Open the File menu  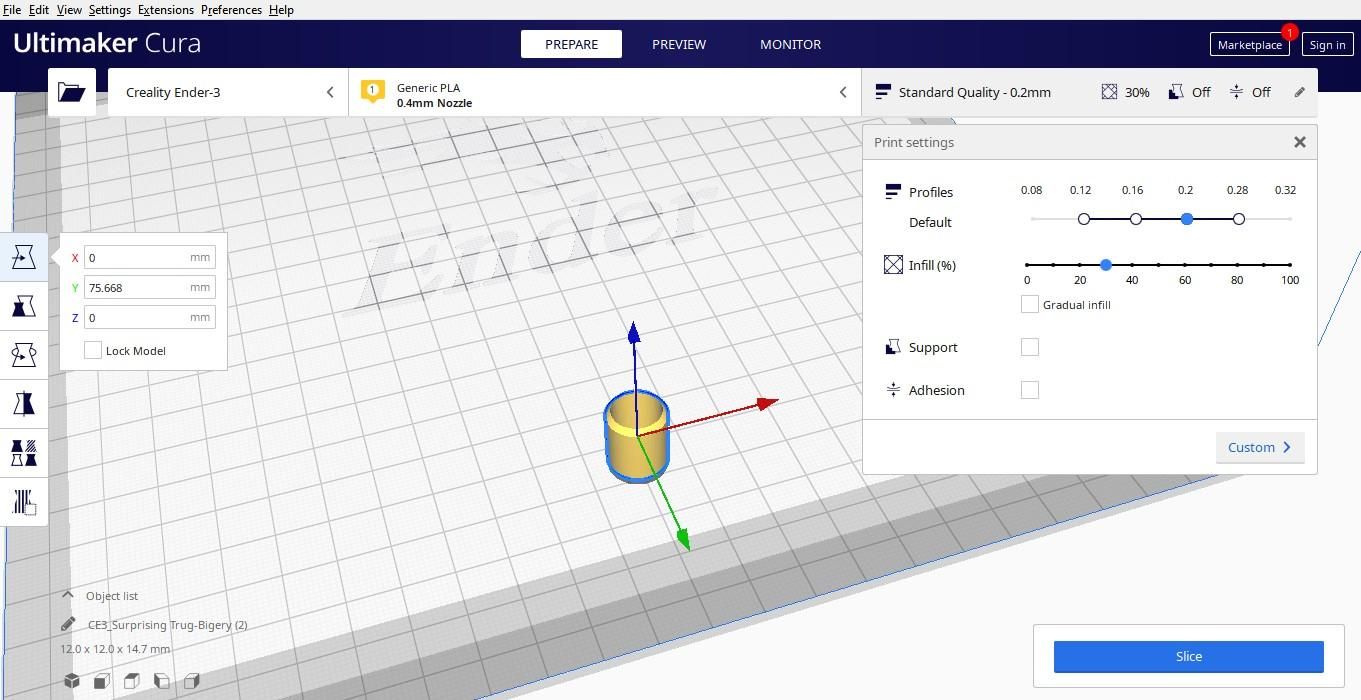click(12, 9)
